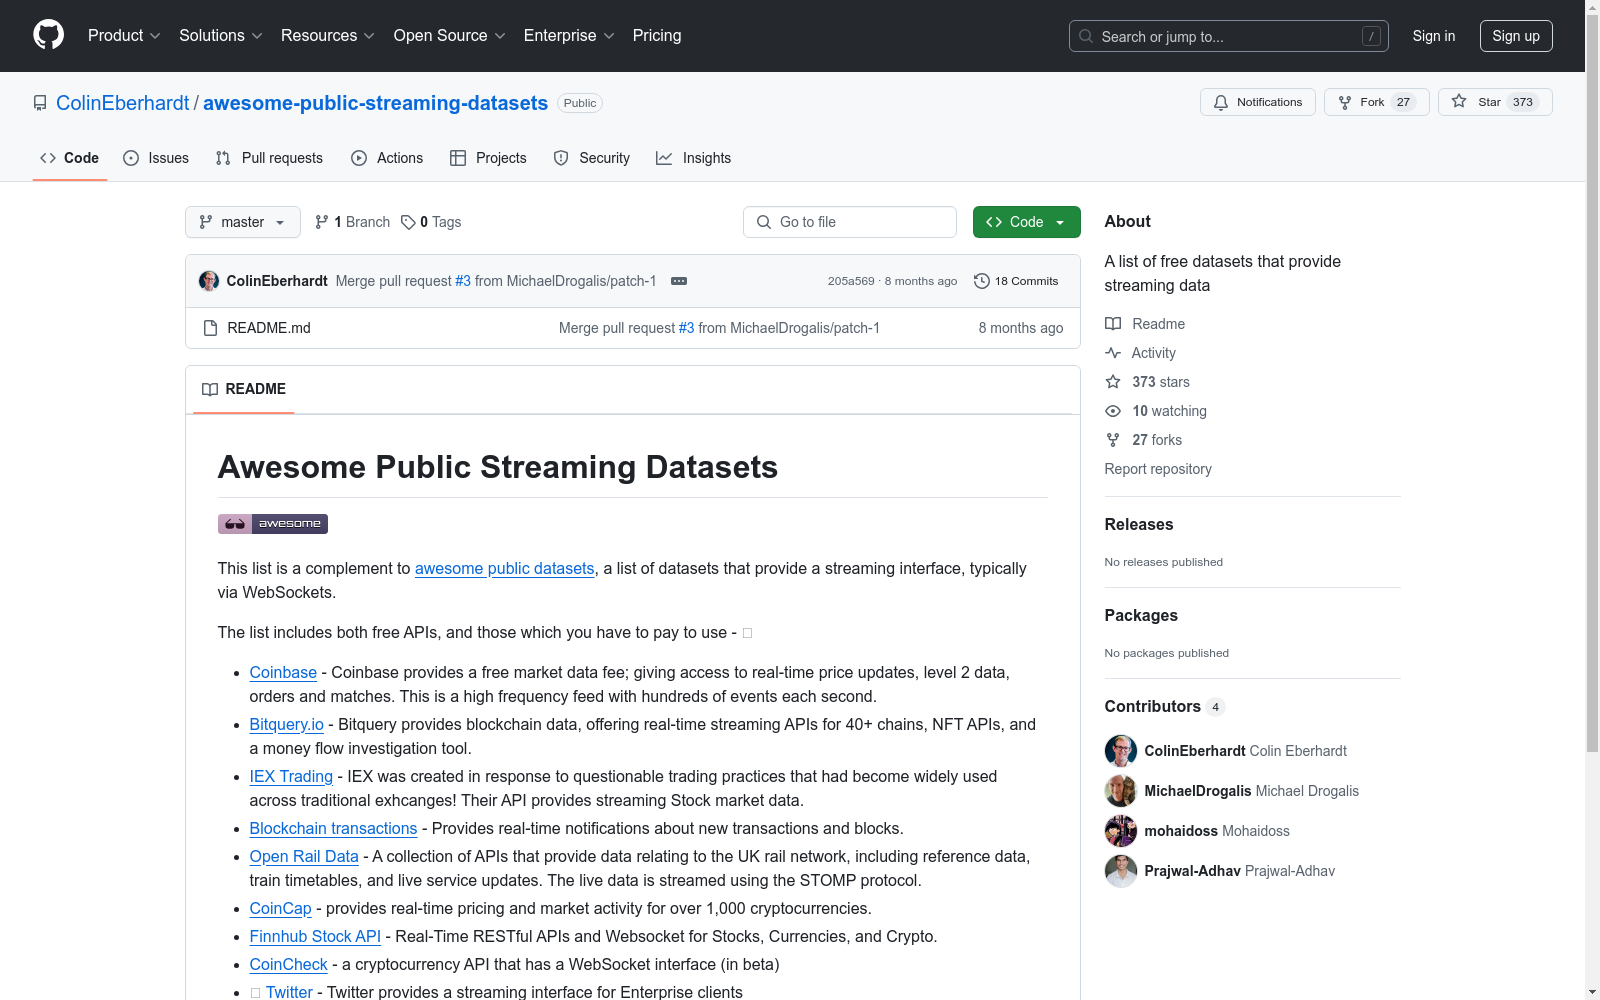This screenshot has width=1600, height=1000.
Task: Click the Go to file input
Action: coord(850,222)
